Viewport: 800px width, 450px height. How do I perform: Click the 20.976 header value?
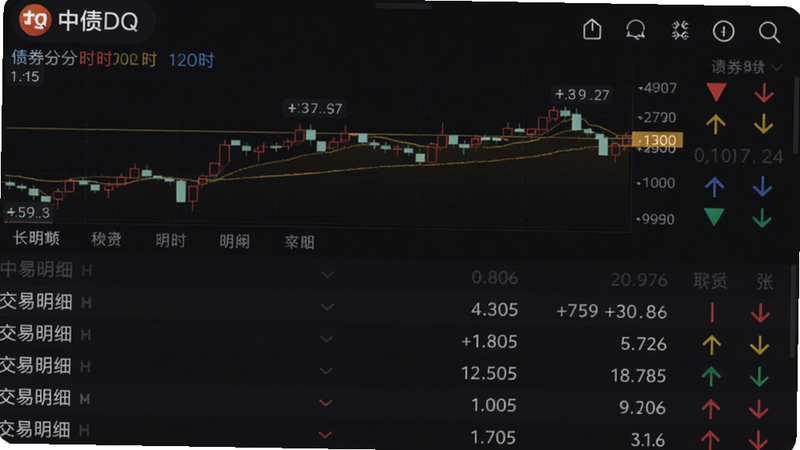click(639, 280)
